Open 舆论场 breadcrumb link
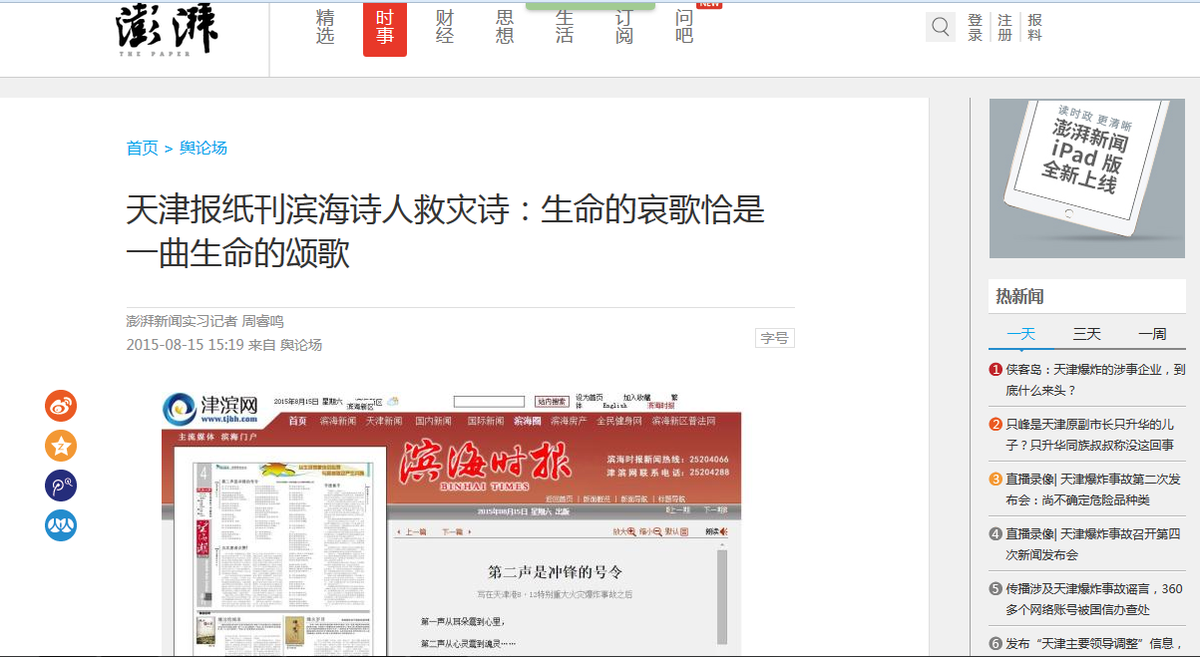Image resolution: width=1200 pixels, height=657 pixels. pos(204,148)
